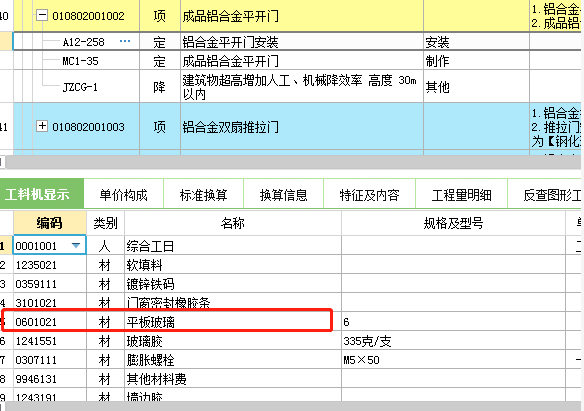Select material code 0359111
This screenshot has width=584, height=411.
pos(50,284)
